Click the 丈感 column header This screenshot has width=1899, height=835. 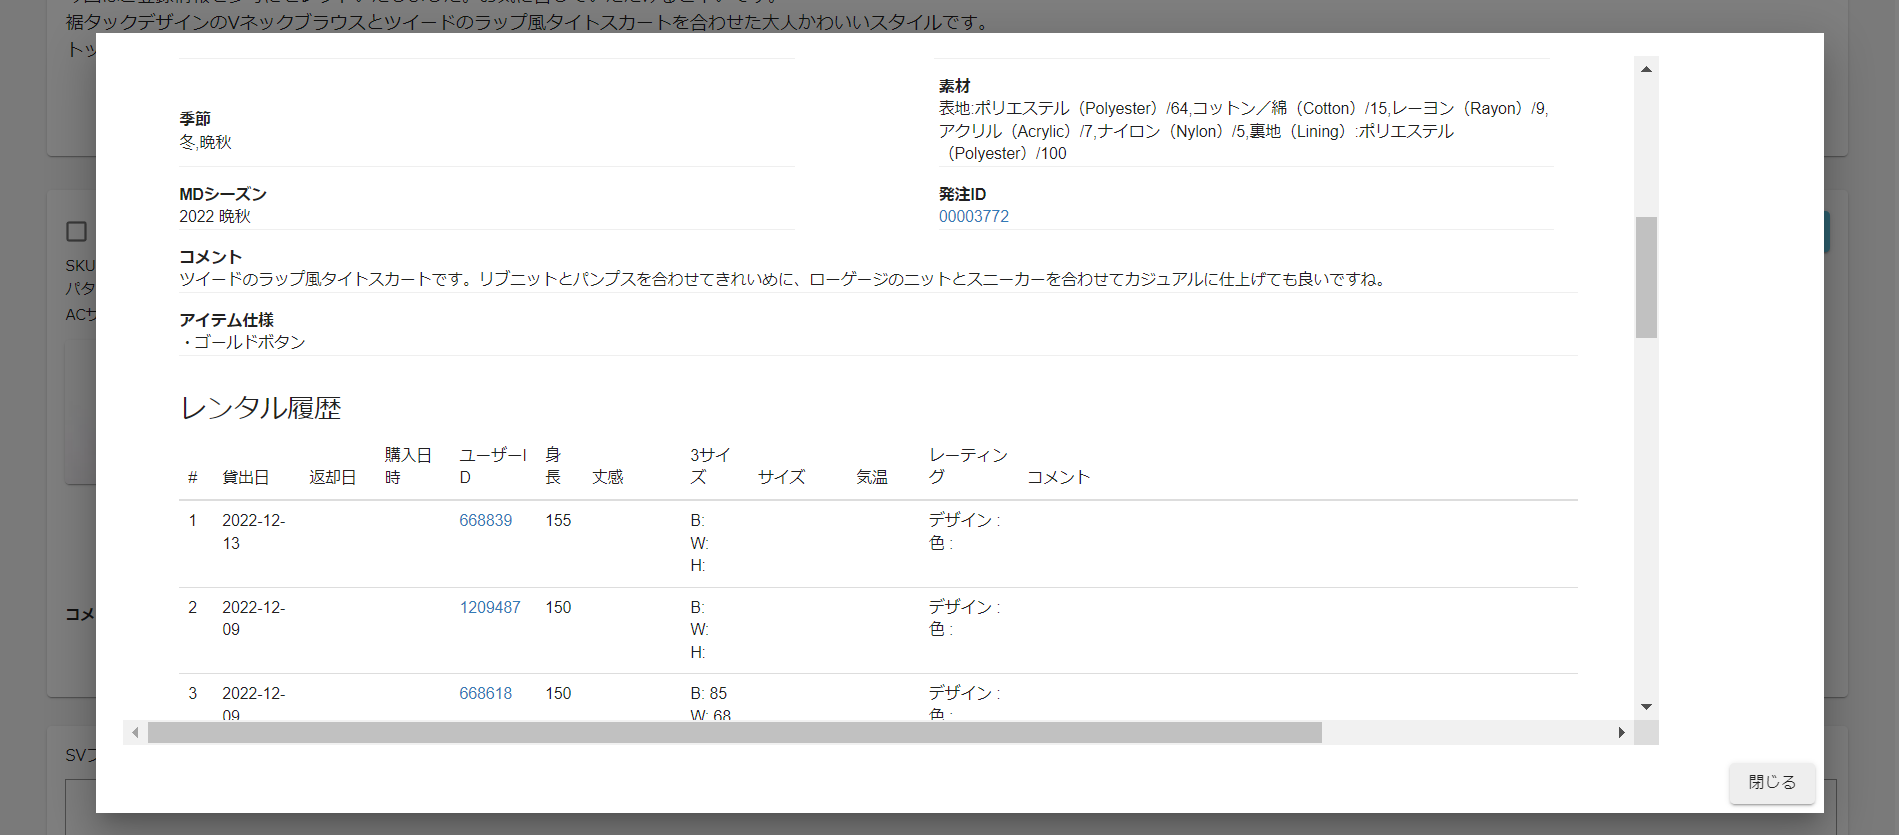coord(607,477)
